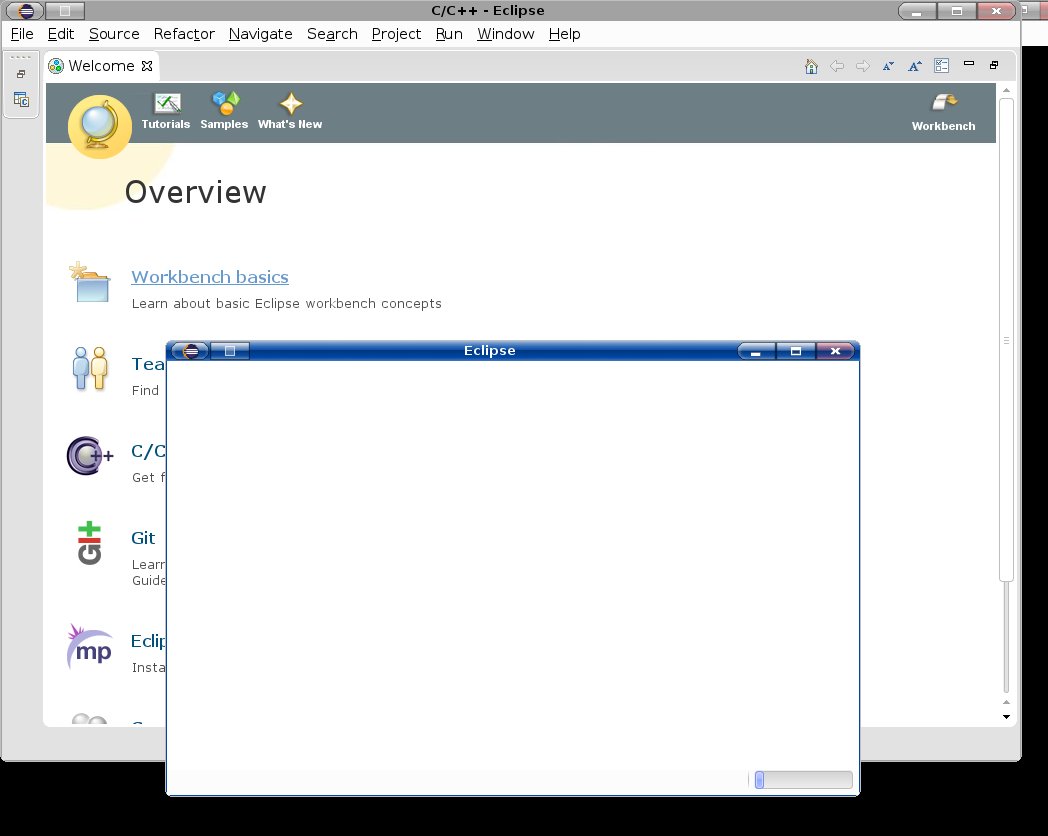Click the Overview globe icon
The width and height of the screenshot is (1048, 836).
(100, 126)
